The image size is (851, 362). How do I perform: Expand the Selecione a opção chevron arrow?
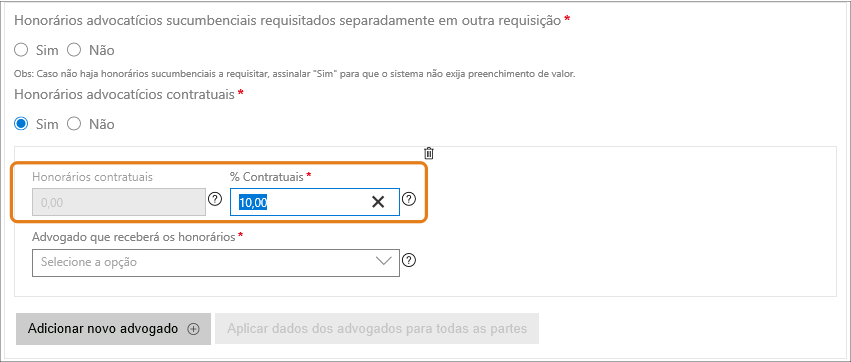tap(383, 262)
